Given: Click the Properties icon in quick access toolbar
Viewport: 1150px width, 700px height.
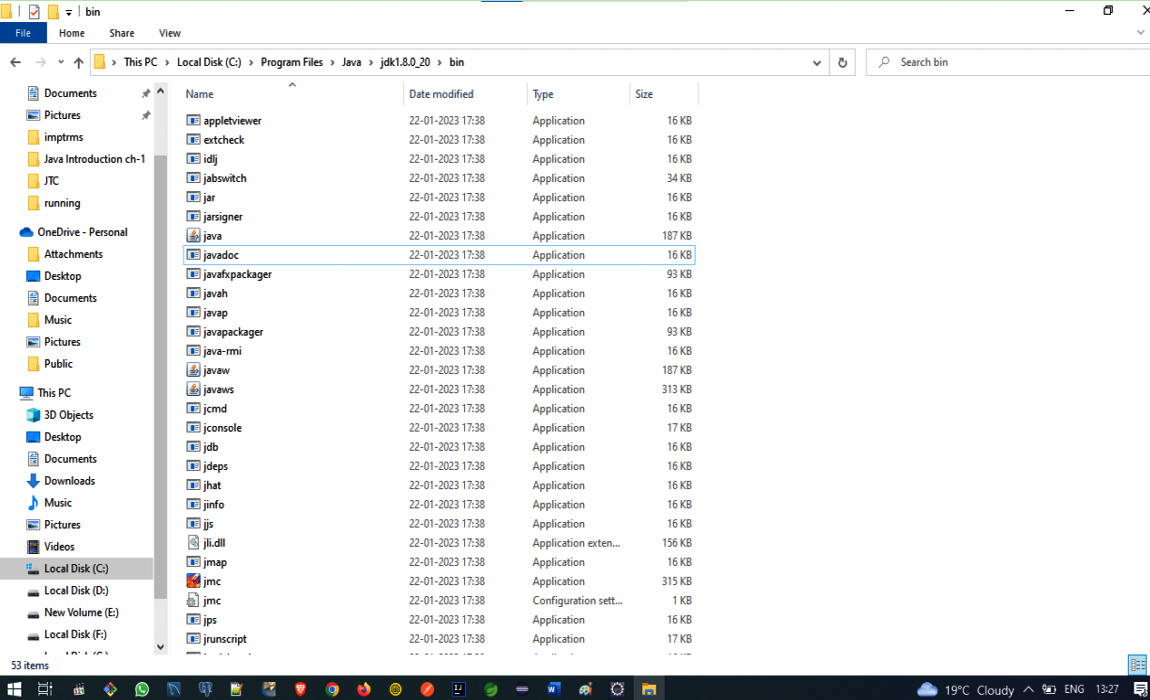Looking at the screenshot, I should click(34, 12).
